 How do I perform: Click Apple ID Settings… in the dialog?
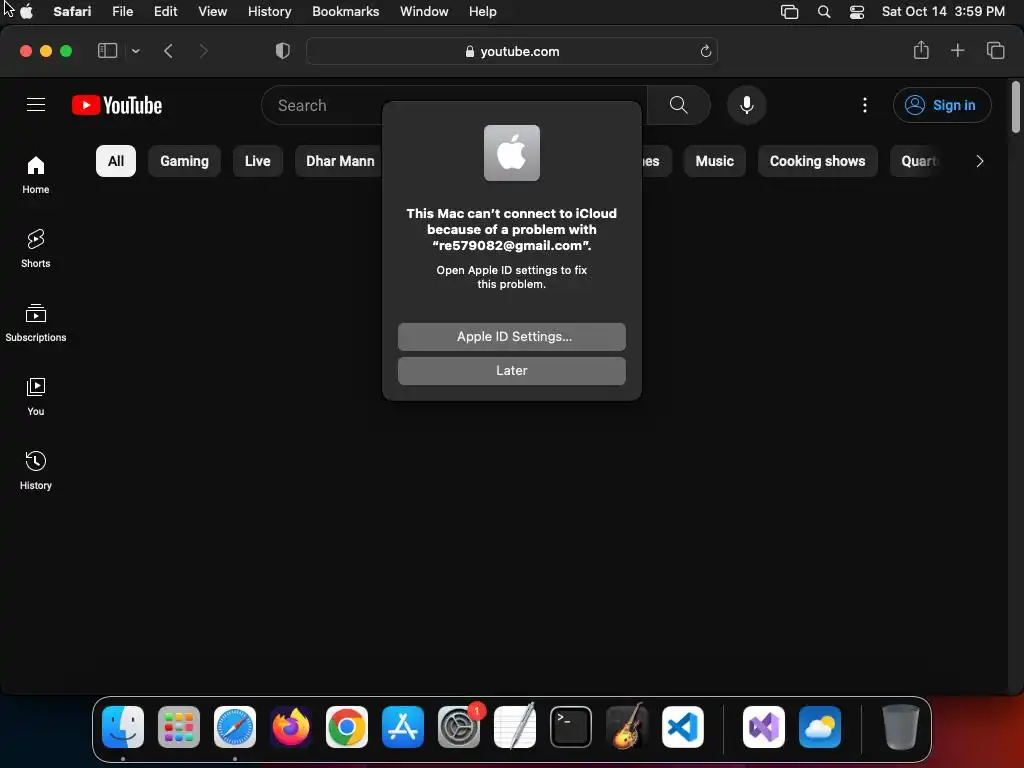point(512,336)
